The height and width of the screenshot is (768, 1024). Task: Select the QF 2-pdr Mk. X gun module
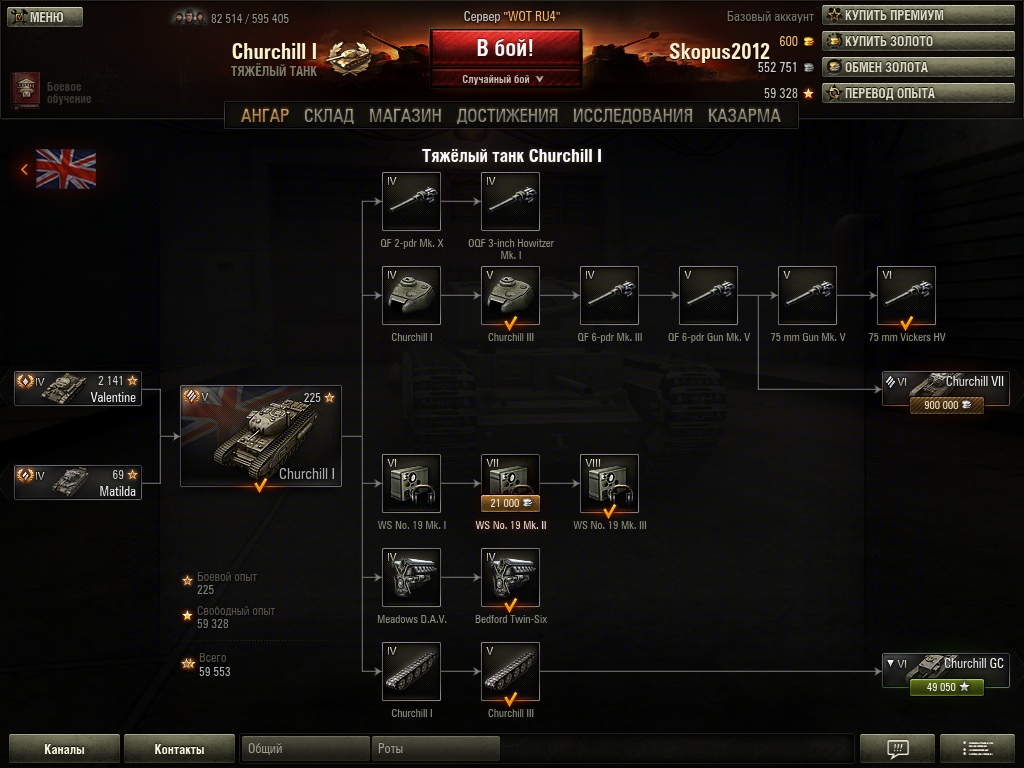411,201
